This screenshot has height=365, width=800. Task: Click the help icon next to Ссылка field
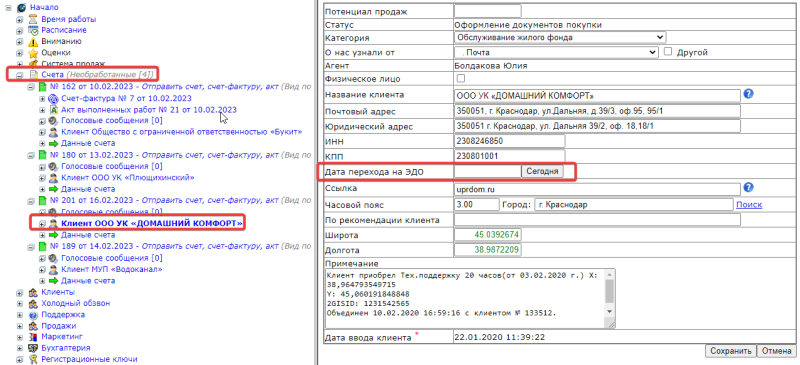748,187
